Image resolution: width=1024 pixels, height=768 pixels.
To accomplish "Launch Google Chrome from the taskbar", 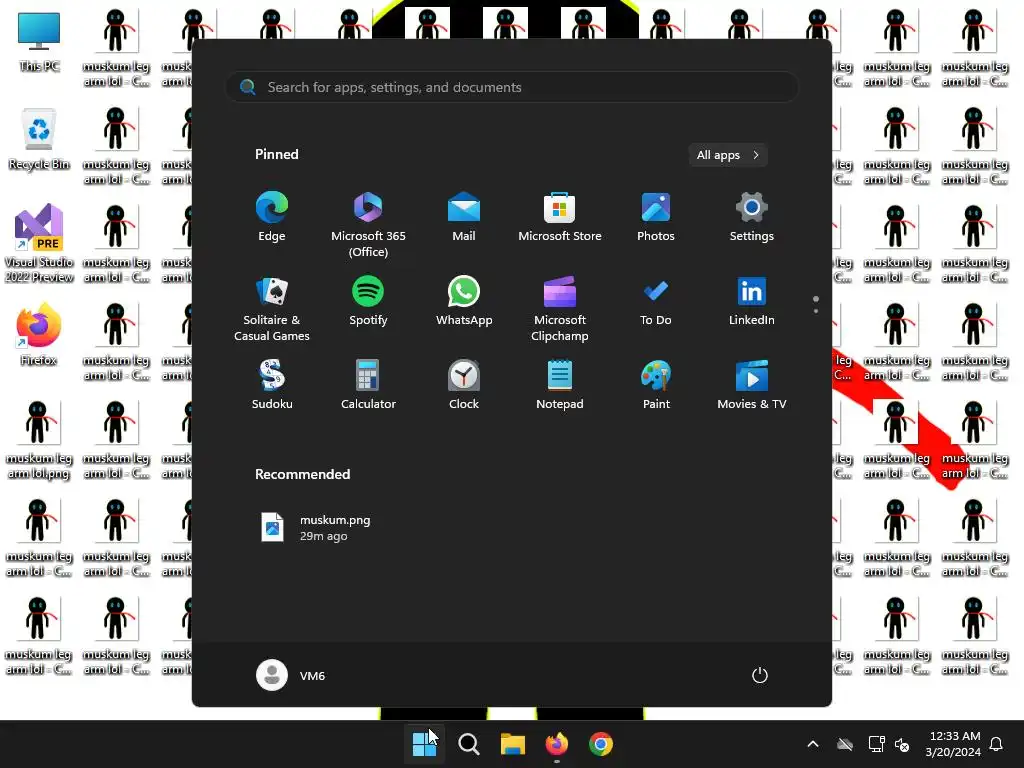I will coord(601,744).
